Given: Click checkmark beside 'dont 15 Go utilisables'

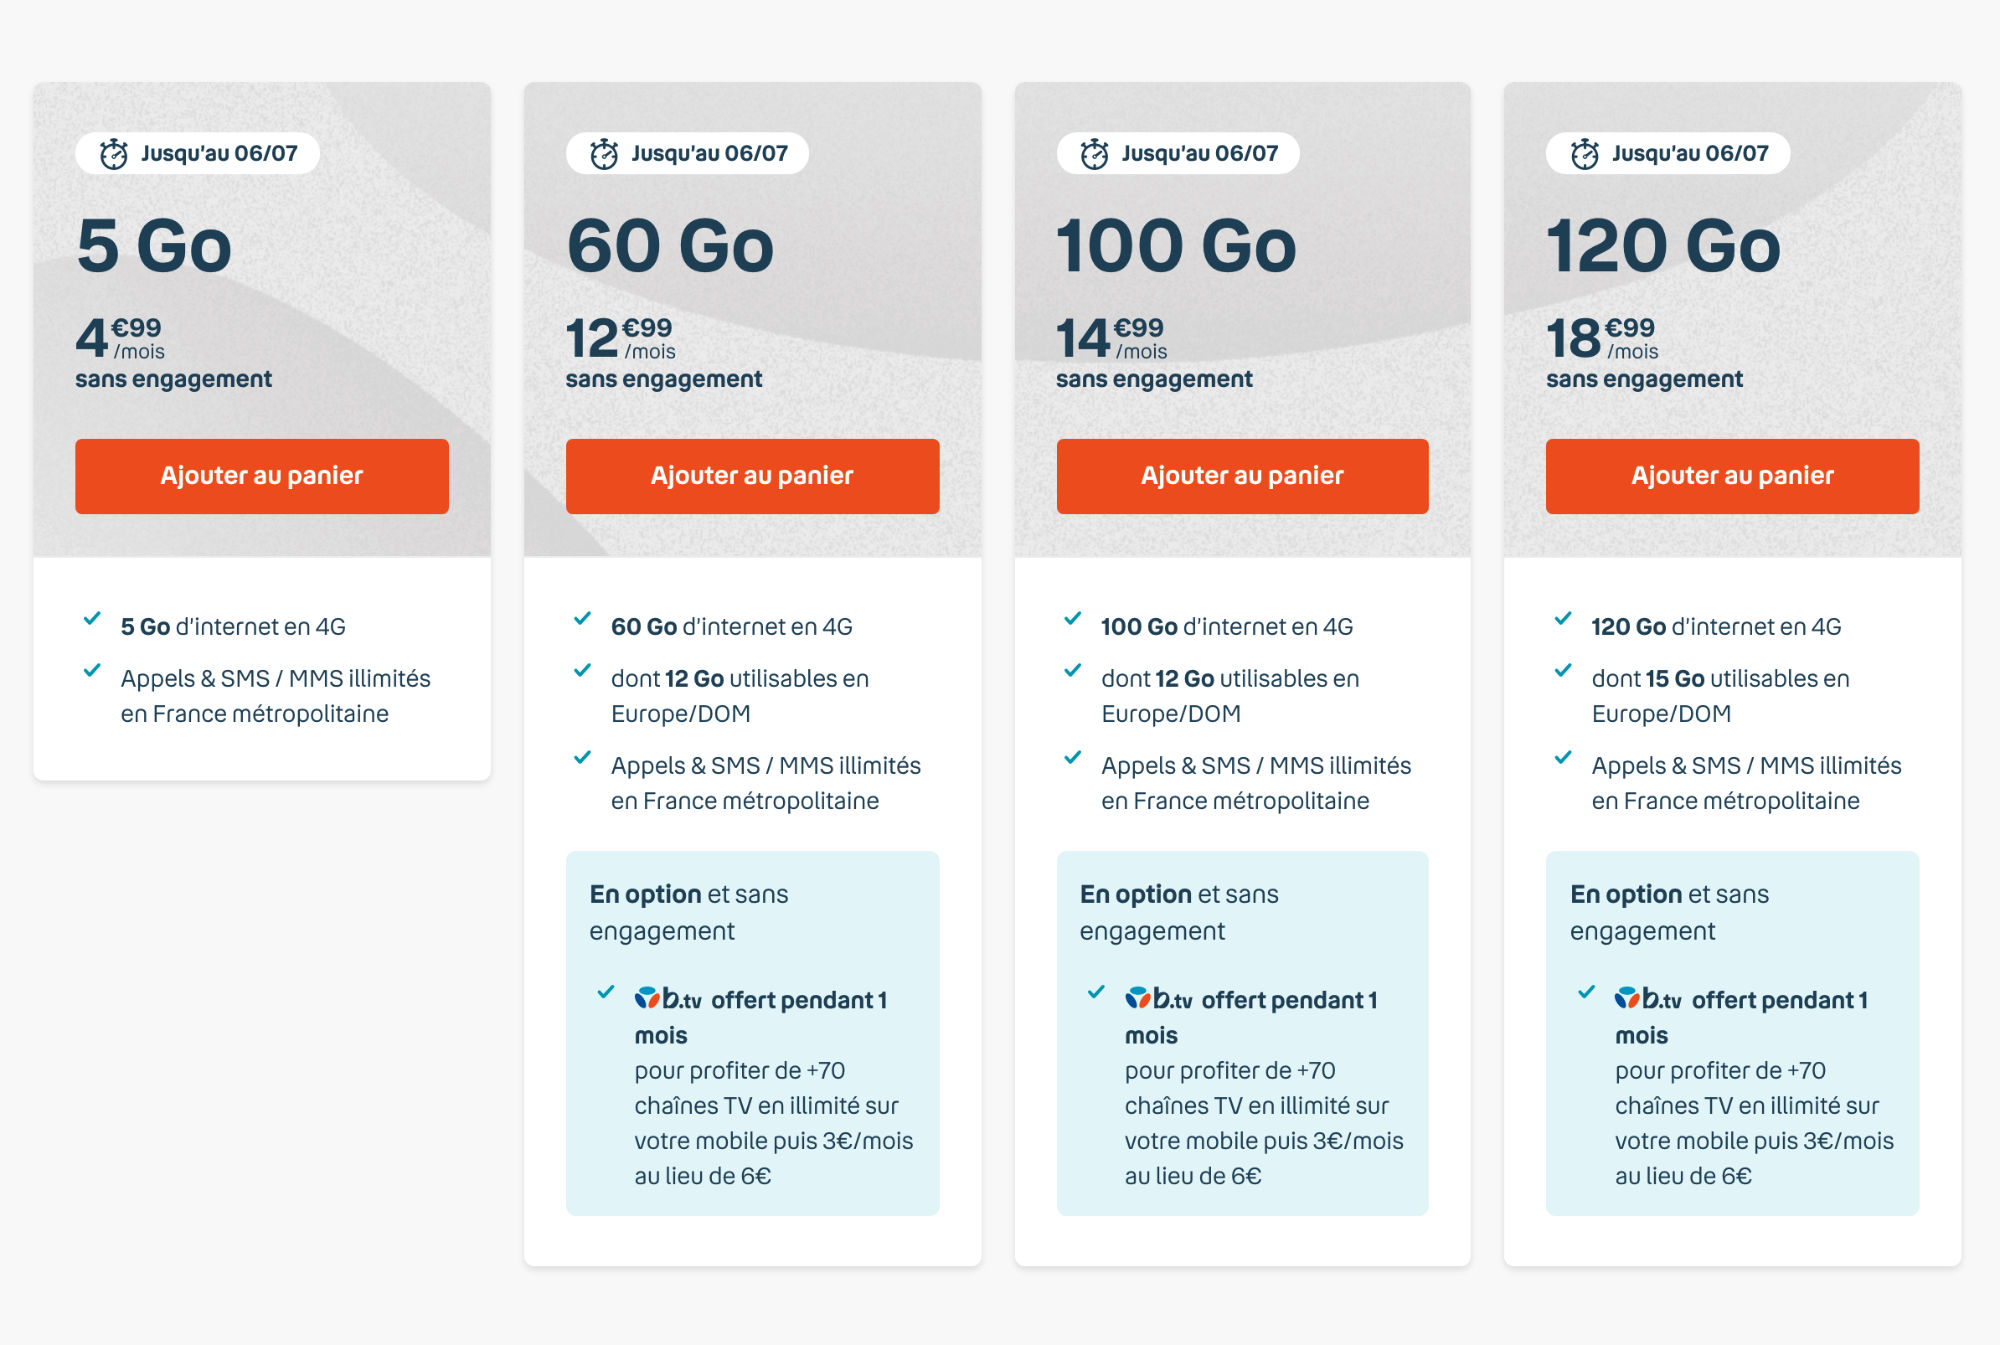Looking at the screenshot, I should click(1563, 671).
